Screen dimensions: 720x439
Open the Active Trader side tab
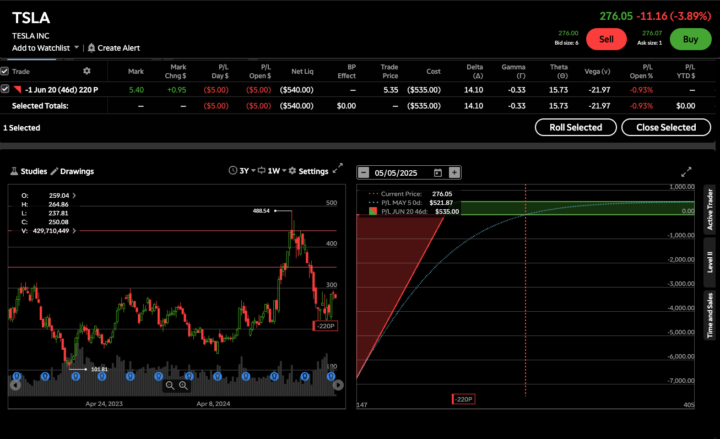point(709,209)
